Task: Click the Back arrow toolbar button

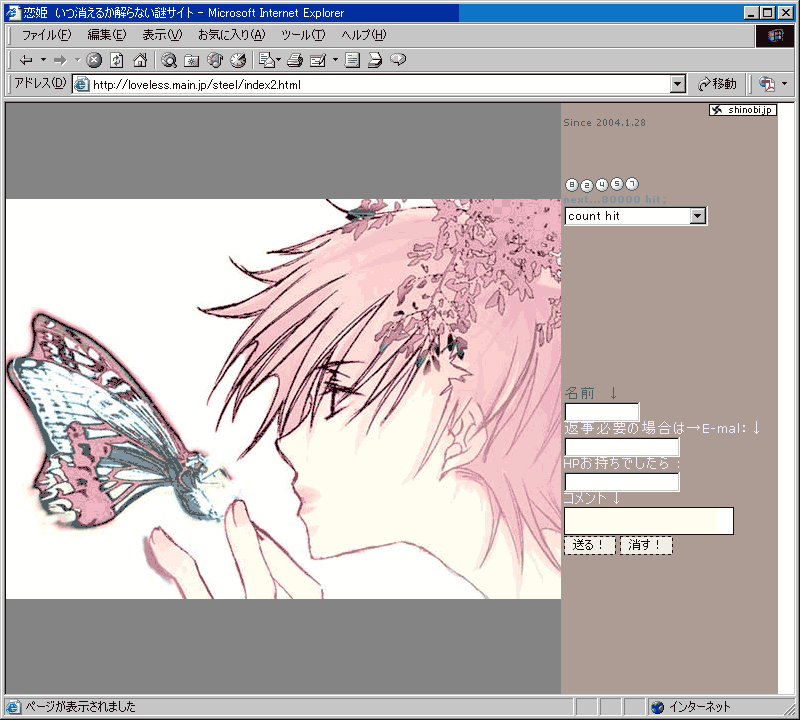Action: (26, 60)
